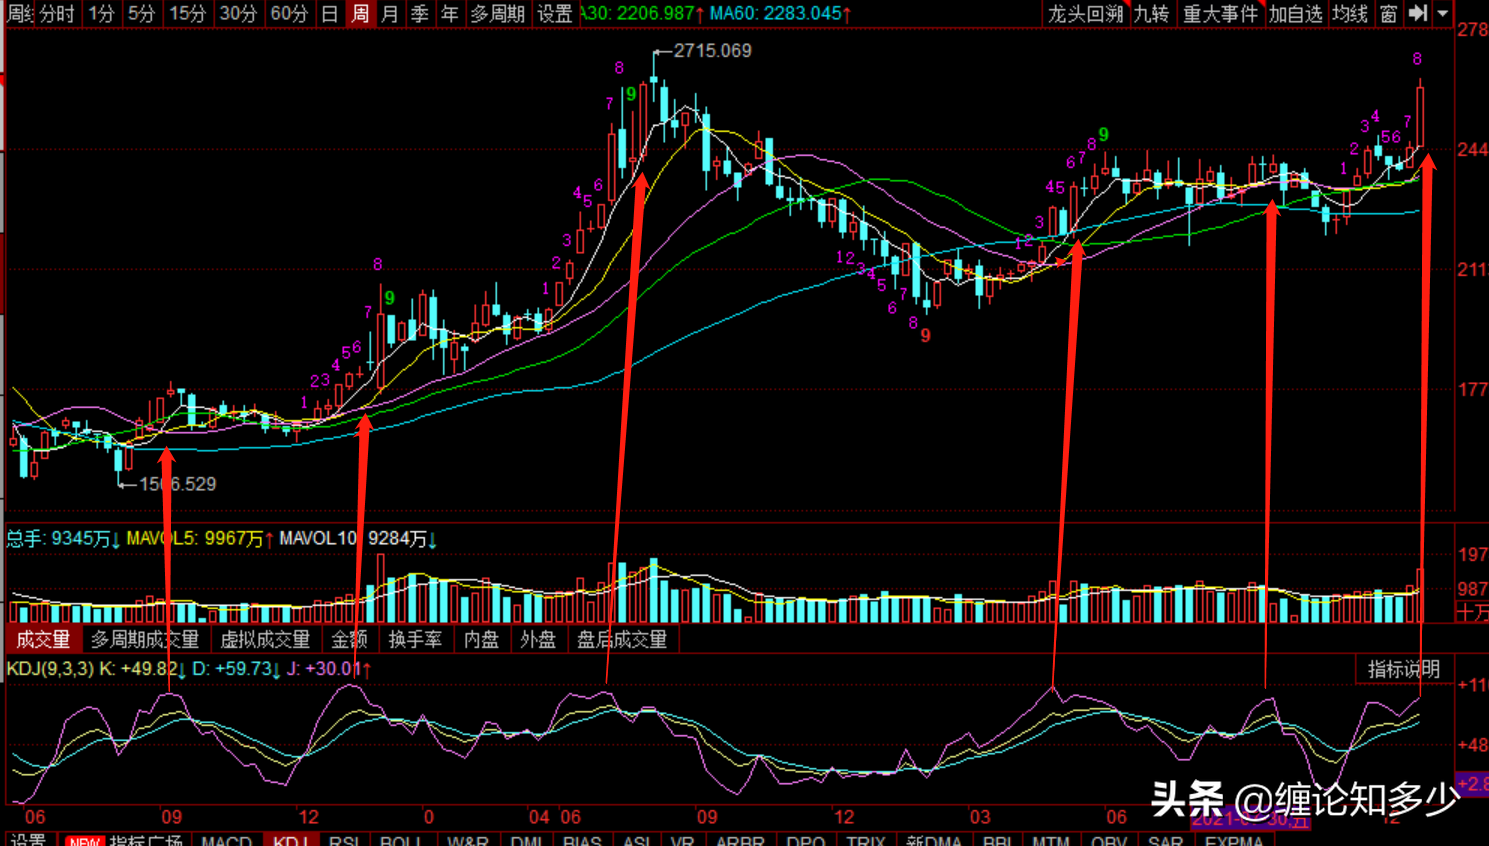Switch indicator to 新DMA
The width and height of the screenshot is (1489, 846).
tap(934, 840)
